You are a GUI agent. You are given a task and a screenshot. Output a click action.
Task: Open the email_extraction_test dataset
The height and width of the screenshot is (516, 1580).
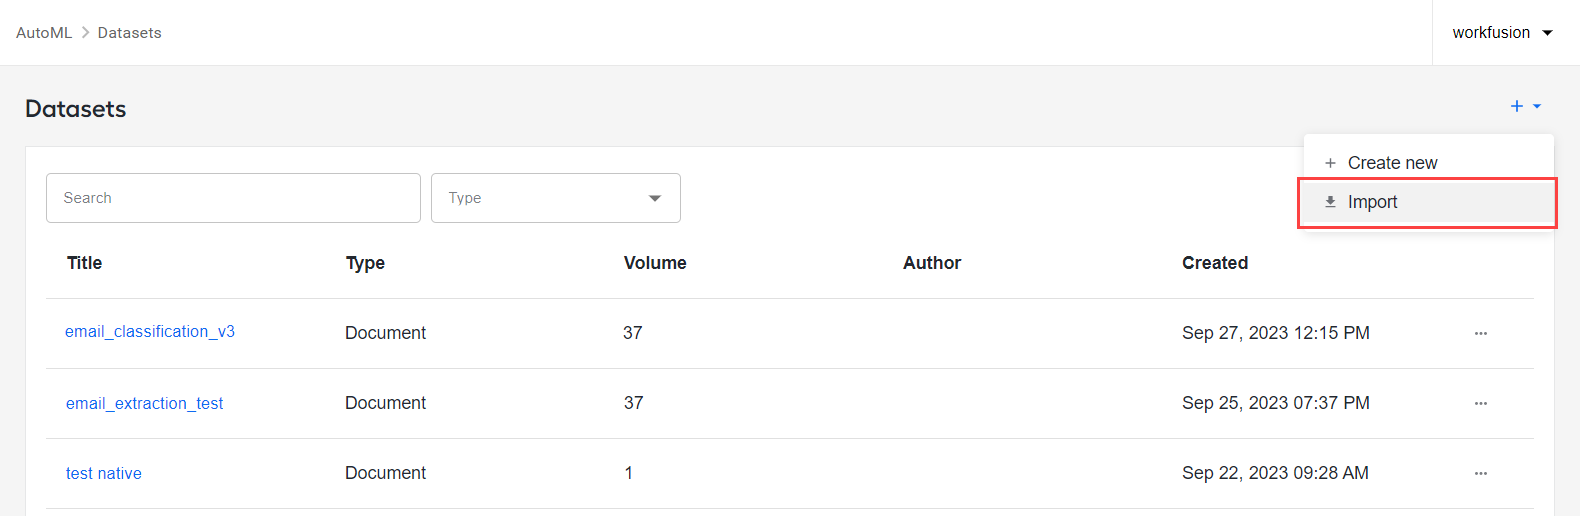pos(145,403)
